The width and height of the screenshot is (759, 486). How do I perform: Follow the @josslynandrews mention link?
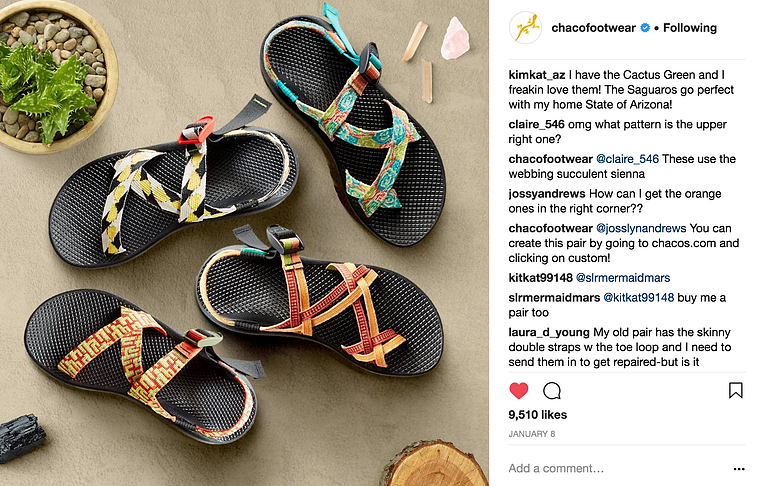click(x=641, y=228)
